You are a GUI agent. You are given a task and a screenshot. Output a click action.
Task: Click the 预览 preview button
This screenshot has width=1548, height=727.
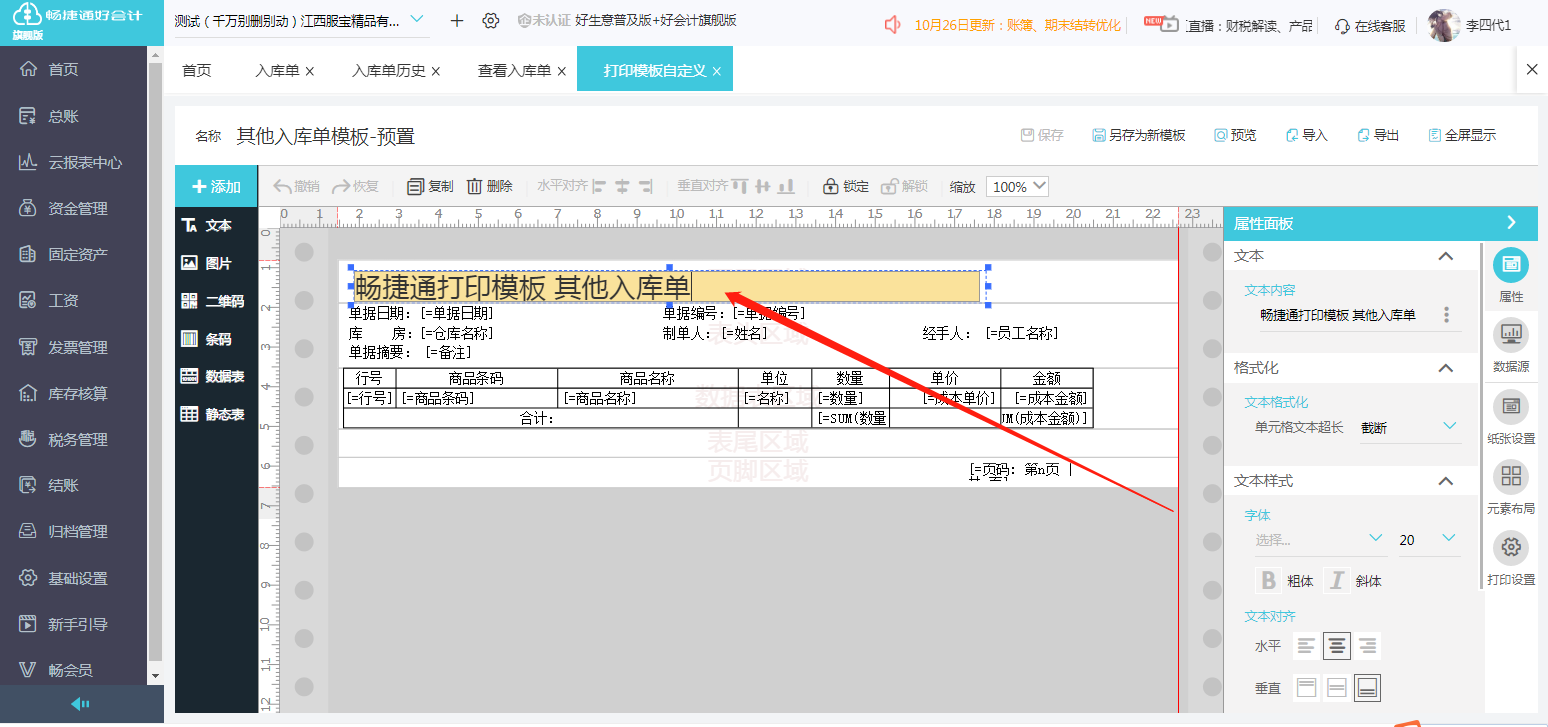(x=1235, y=135)
